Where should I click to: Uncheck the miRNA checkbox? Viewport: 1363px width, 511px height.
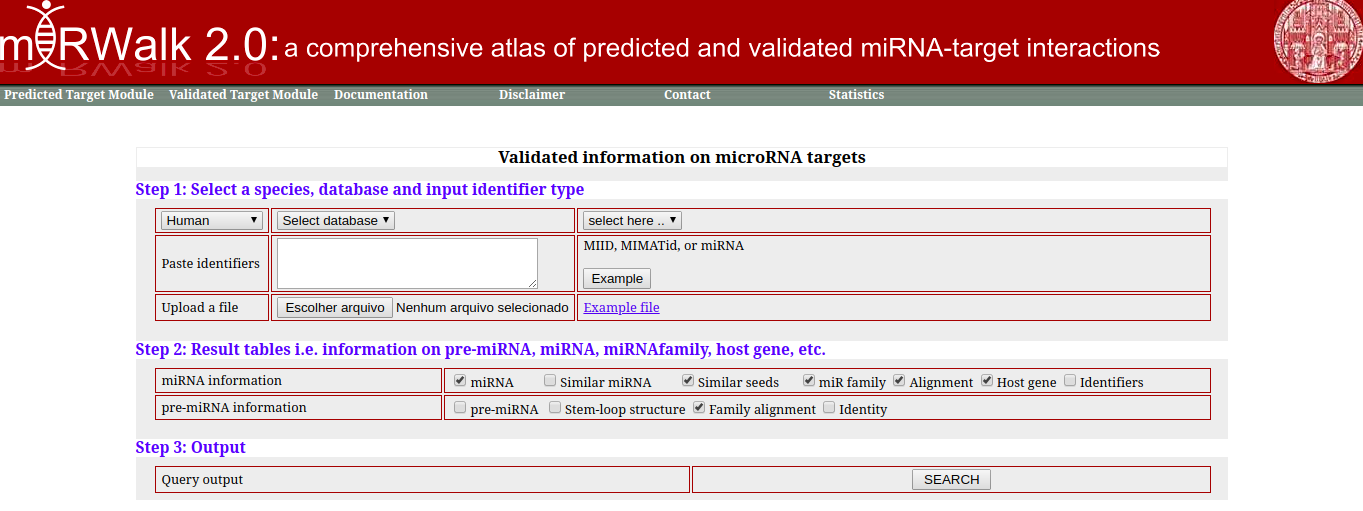click(460, 381)
